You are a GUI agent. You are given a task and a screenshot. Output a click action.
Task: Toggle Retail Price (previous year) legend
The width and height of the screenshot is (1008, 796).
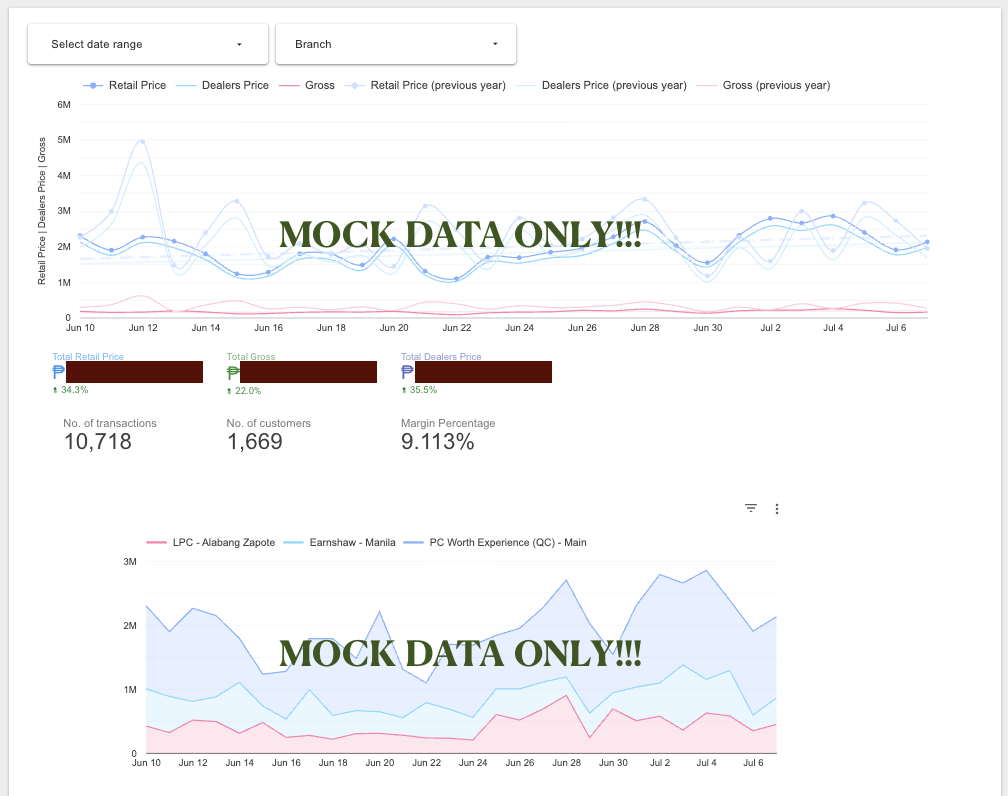[x=426, y=86]
